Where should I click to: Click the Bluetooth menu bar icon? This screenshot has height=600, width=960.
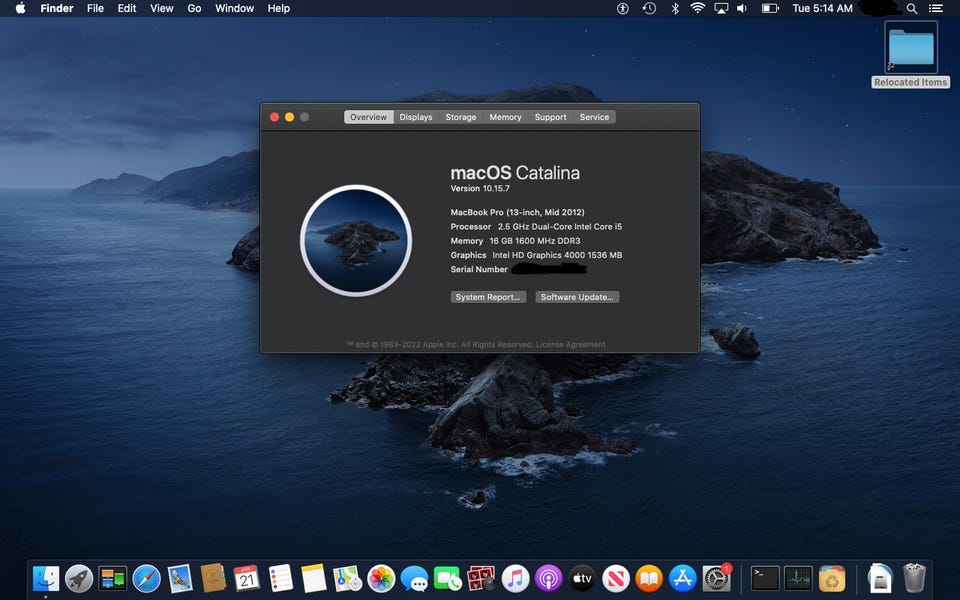point(675,8)
